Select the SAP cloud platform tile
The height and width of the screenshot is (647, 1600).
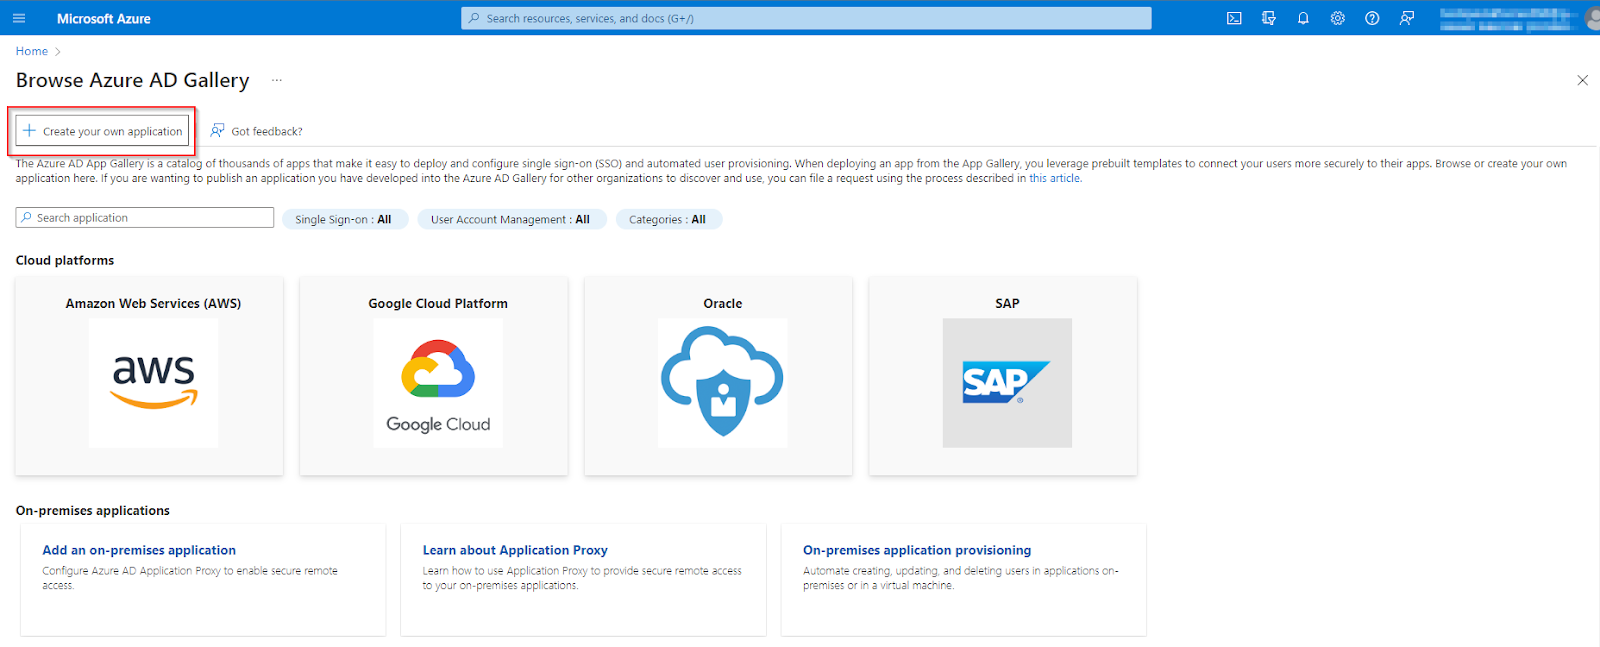coord(1003,376)
